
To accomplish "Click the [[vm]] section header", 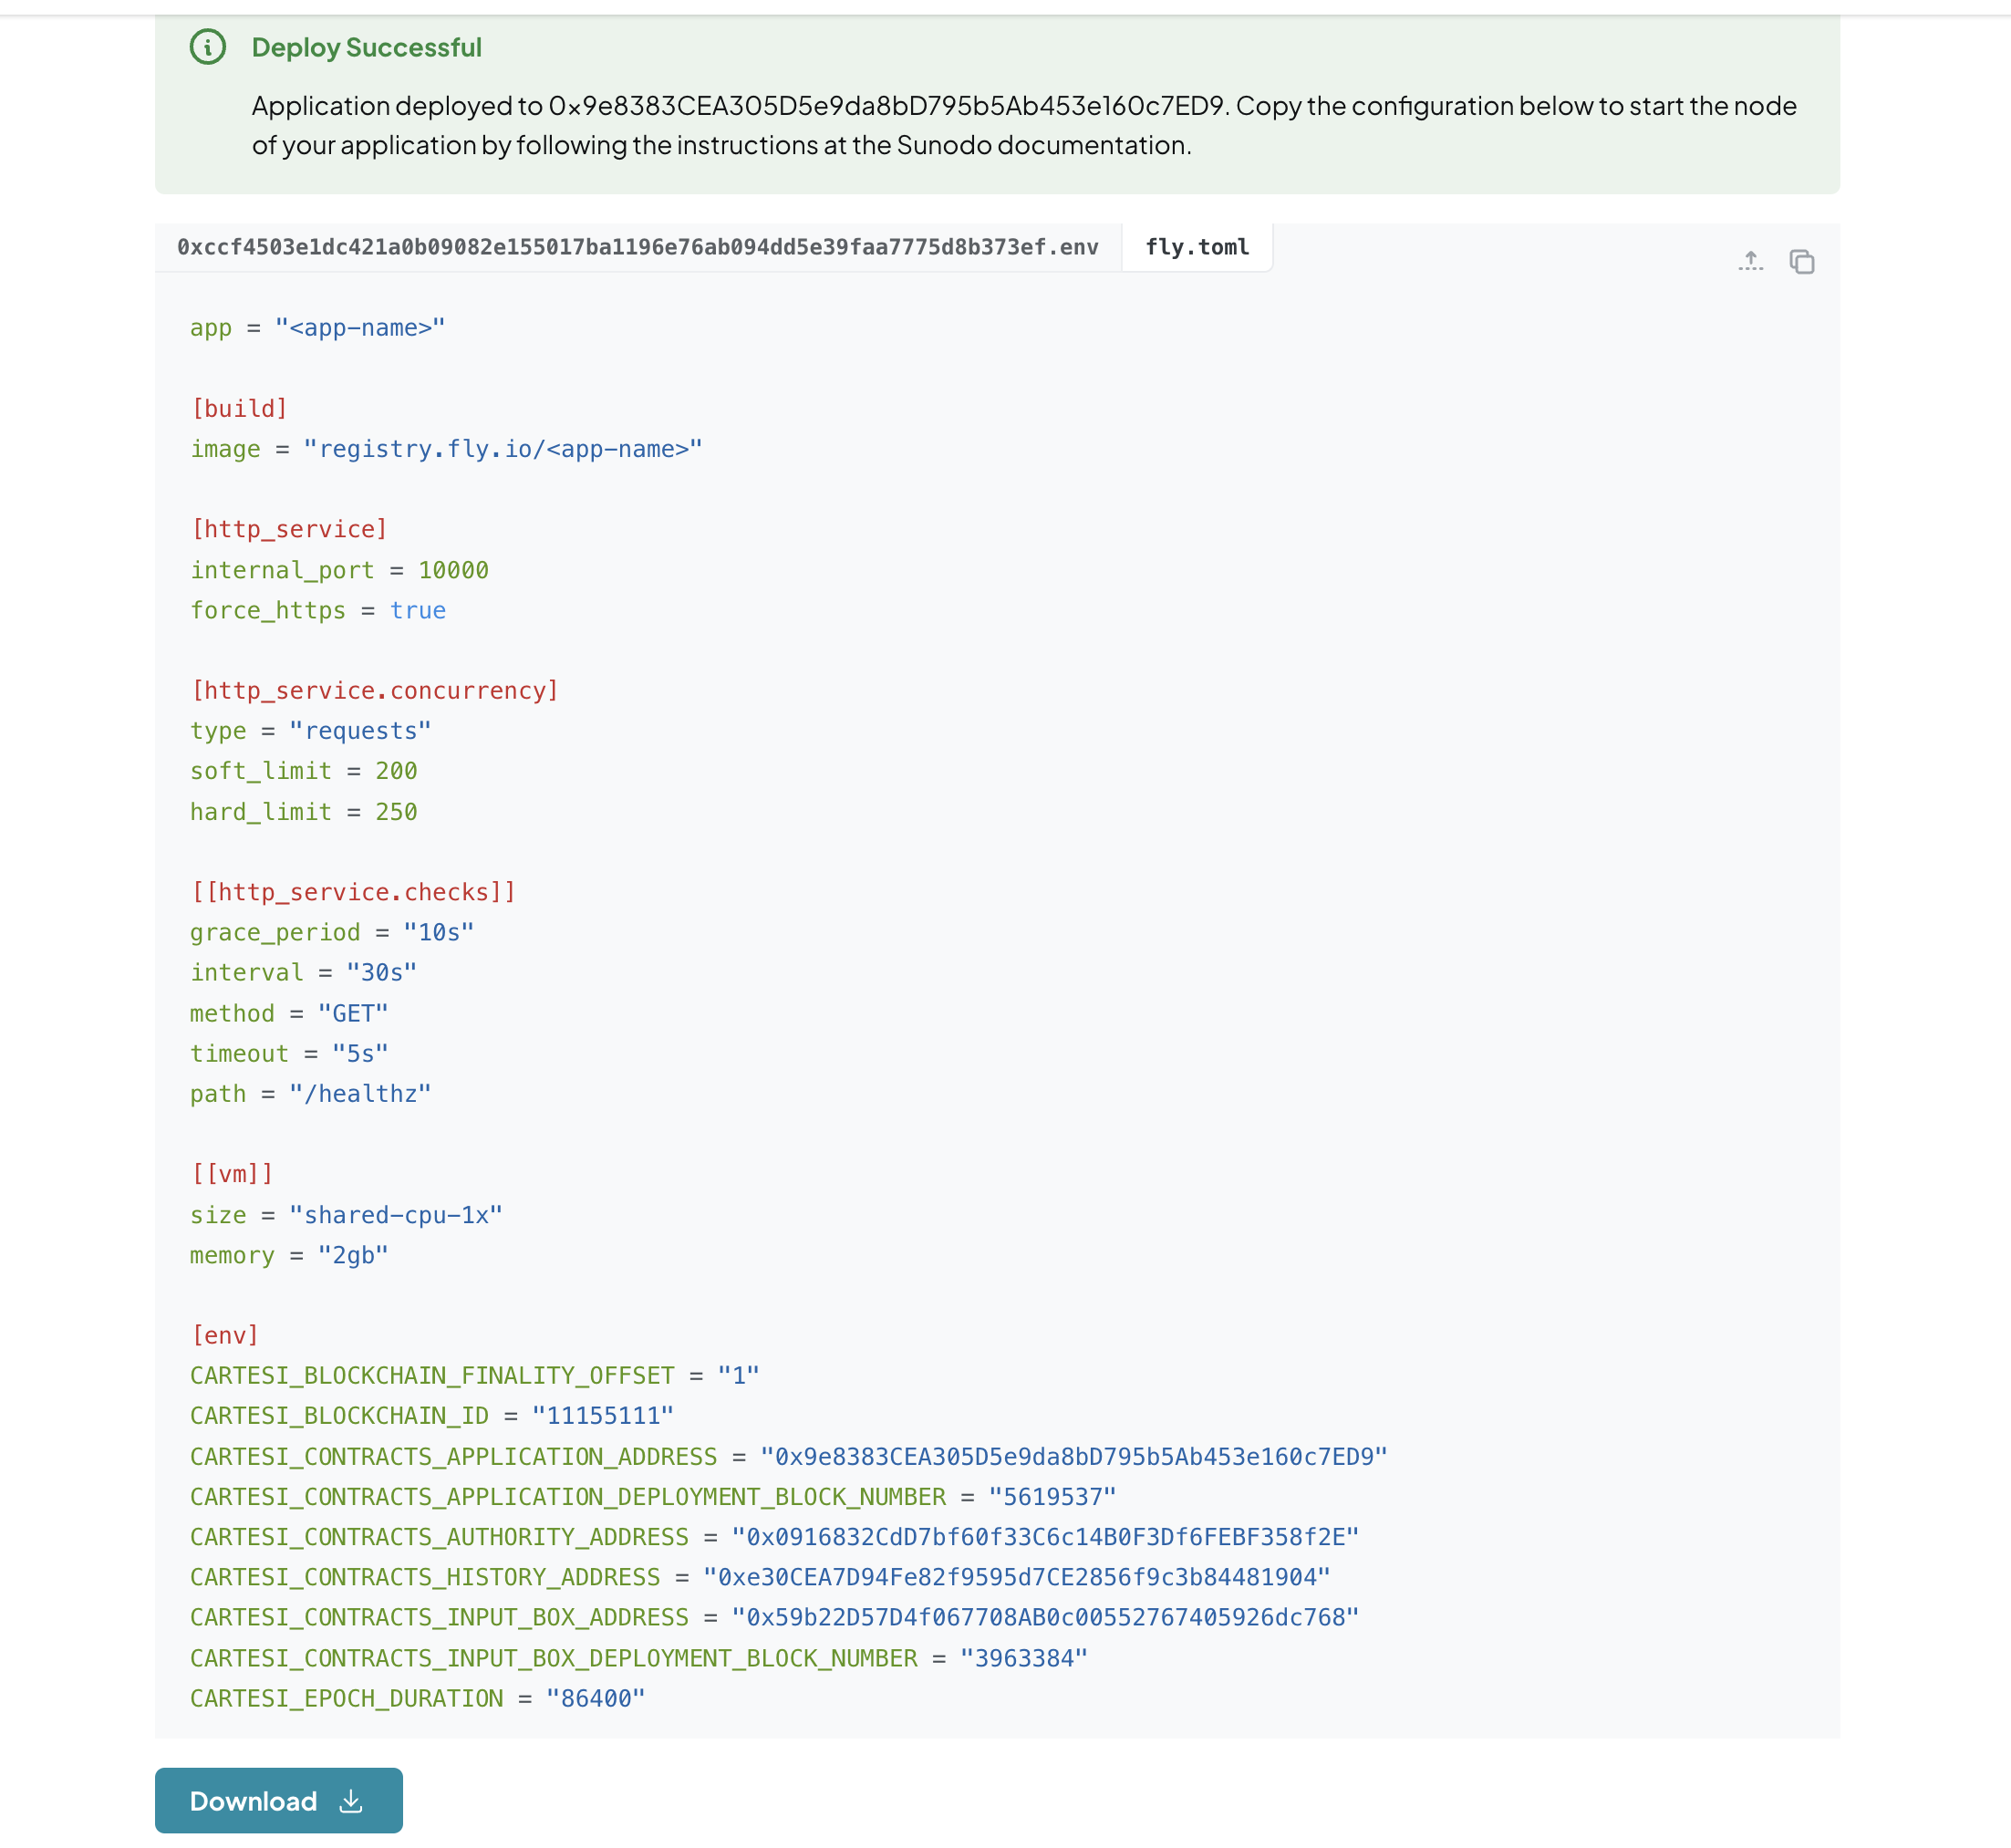I will tap(235, 1173).
